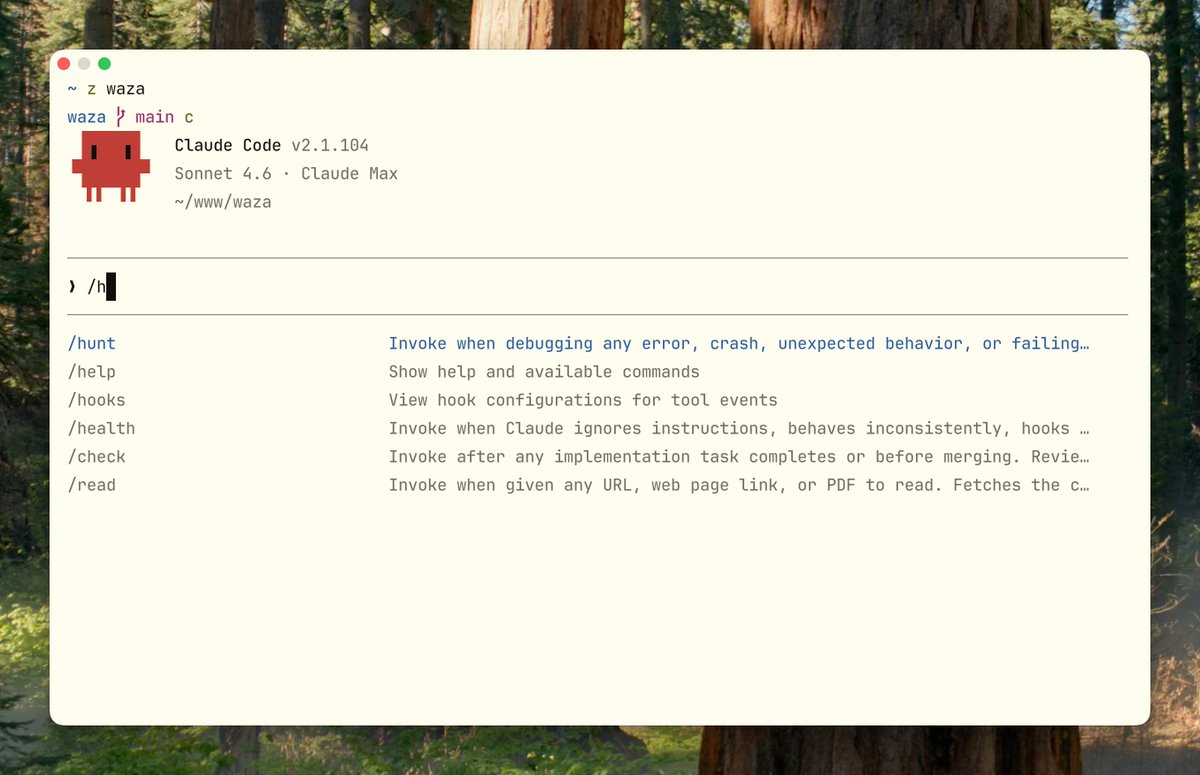
Task: Click the 'Invoke when given any URL' description
Action: pyautogui.click(x=739, y=485)
